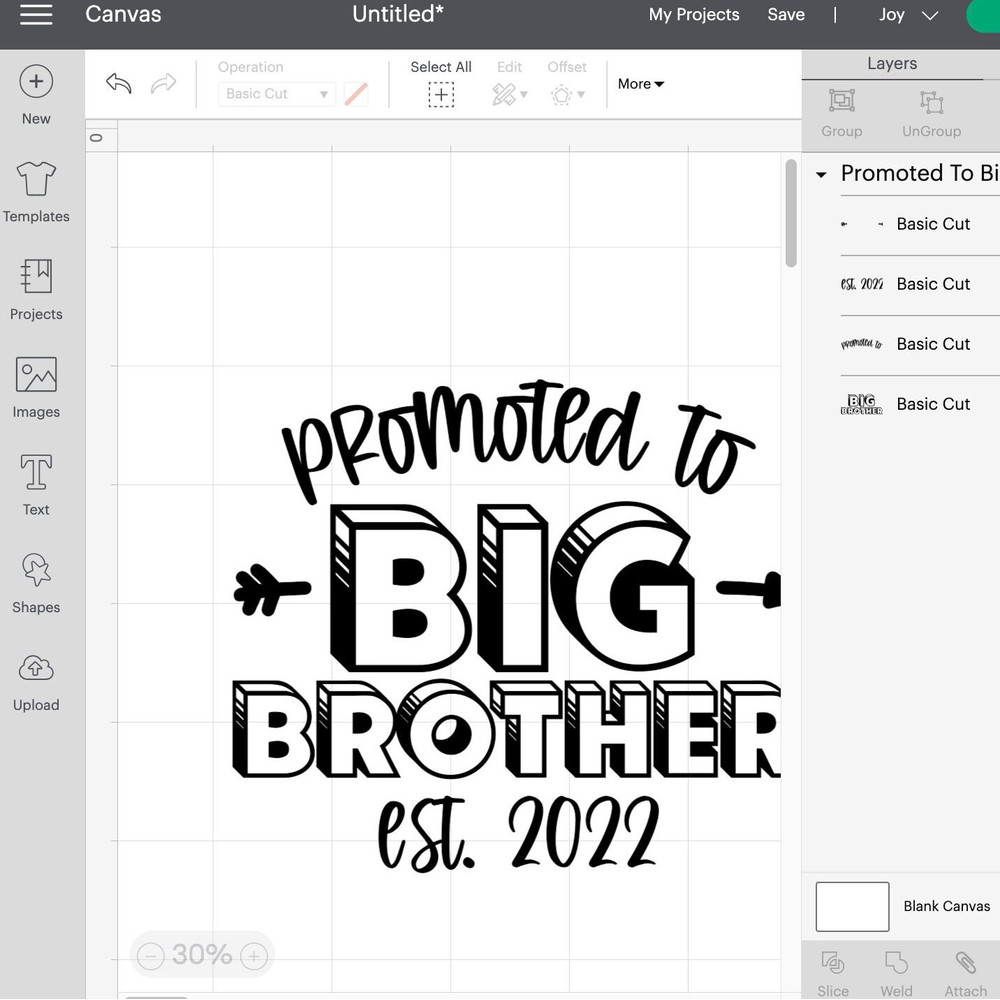Undo the last action

(x=118, y=84)
